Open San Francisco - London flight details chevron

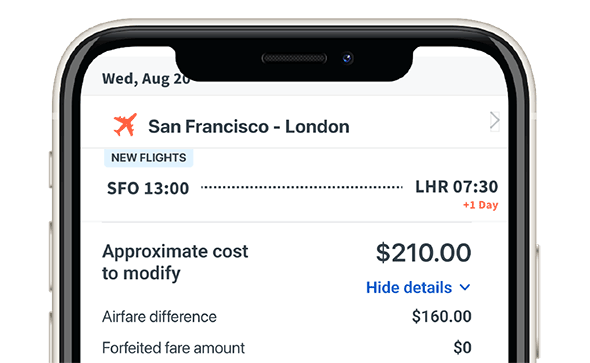(x=495, y=121)
